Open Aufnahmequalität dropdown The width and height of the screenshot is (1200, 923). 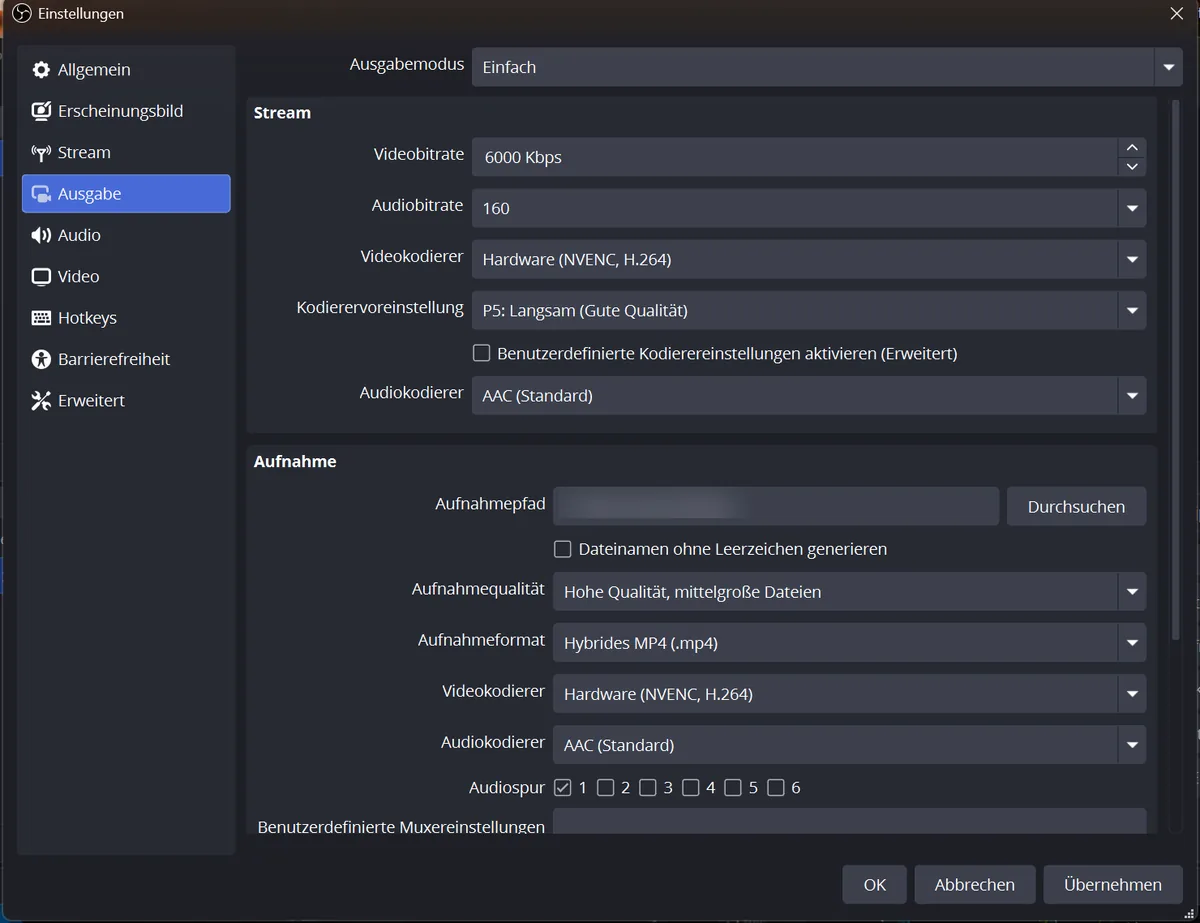(850, 592)
